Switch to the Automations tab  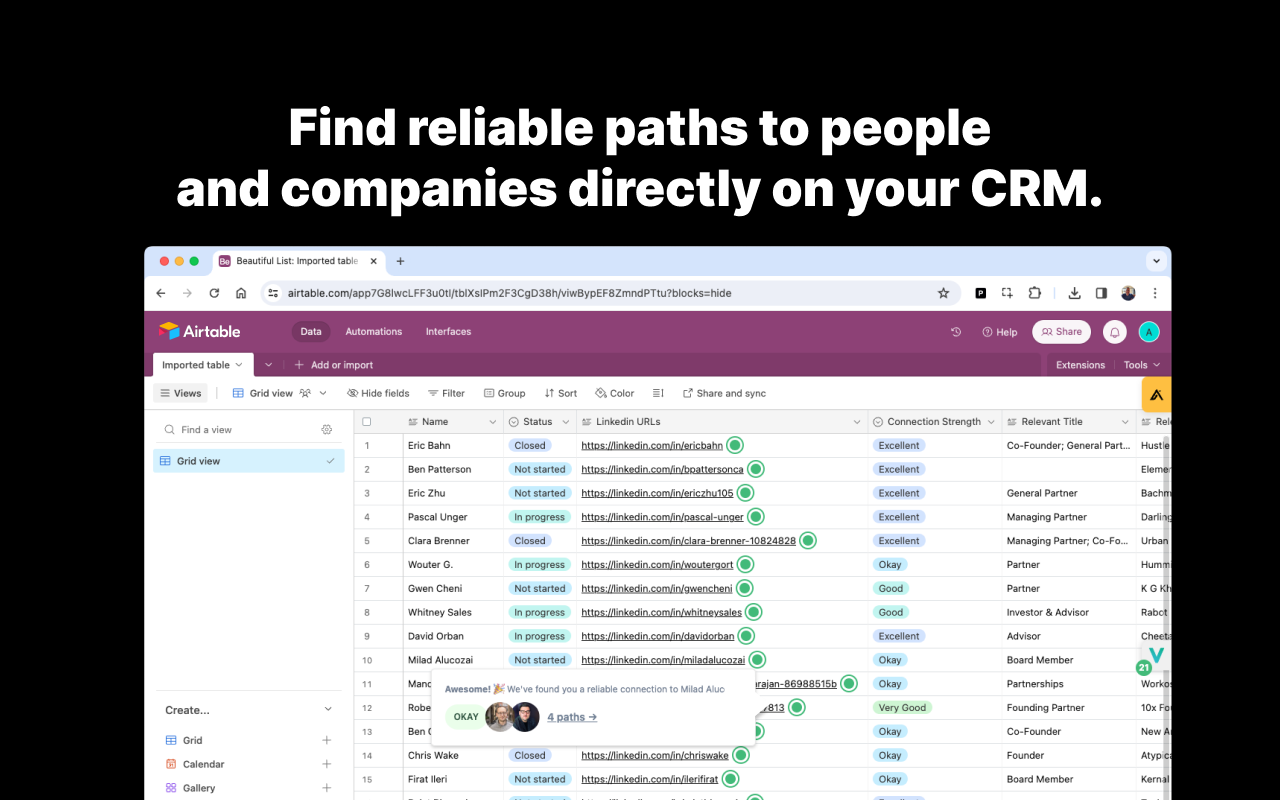coord(374,332)
